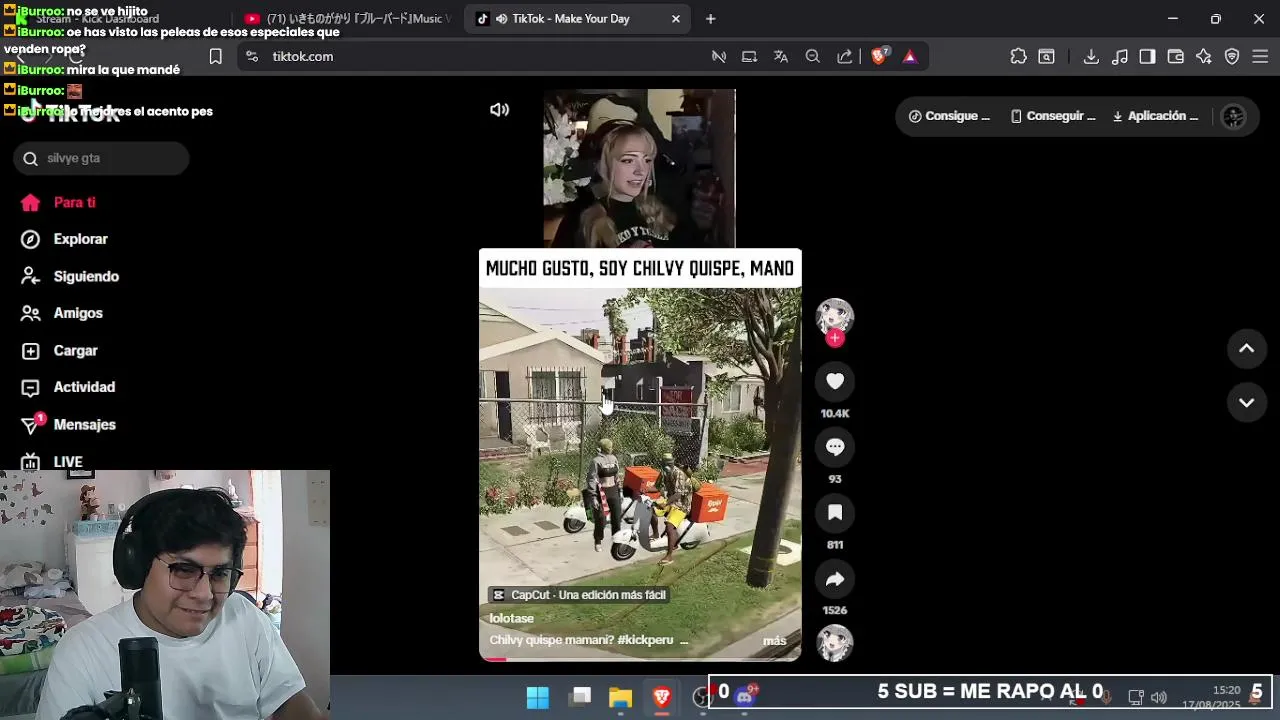Switch to the YouTube Music Video tab
1280x720 pixels.
[x=348, y=19]
